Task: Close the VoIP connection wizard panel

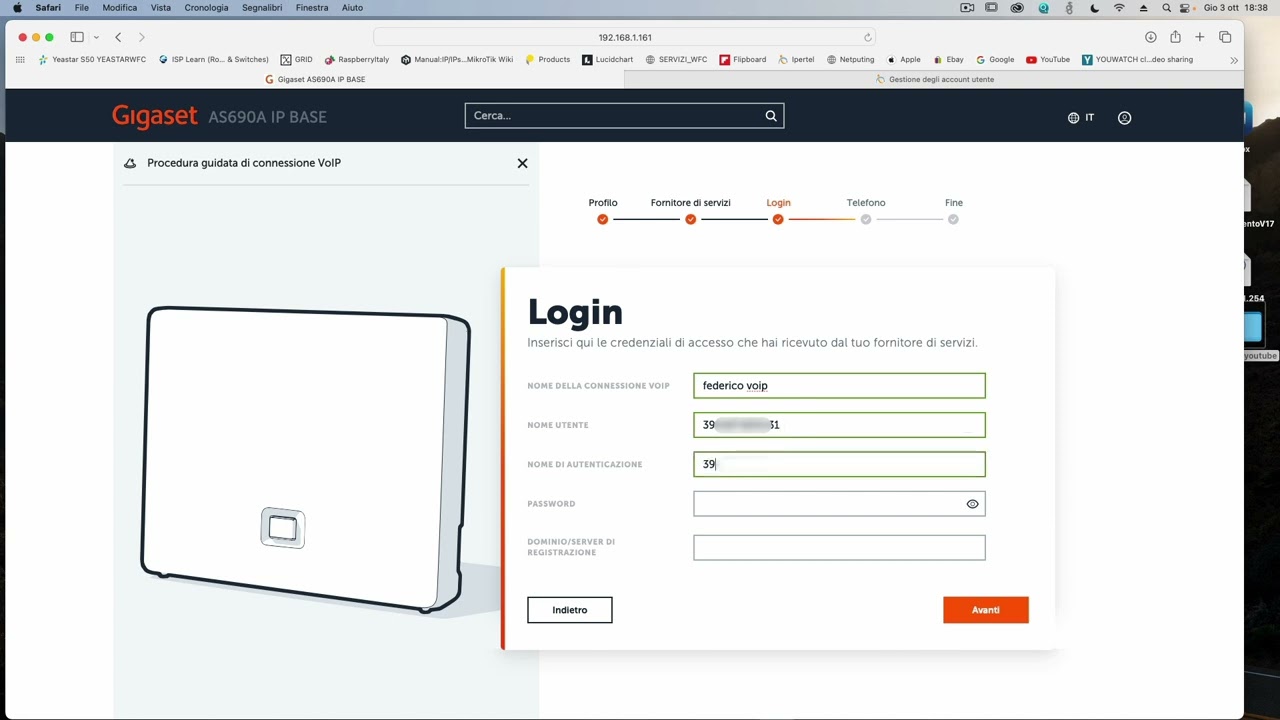Action: pos(522,163)
